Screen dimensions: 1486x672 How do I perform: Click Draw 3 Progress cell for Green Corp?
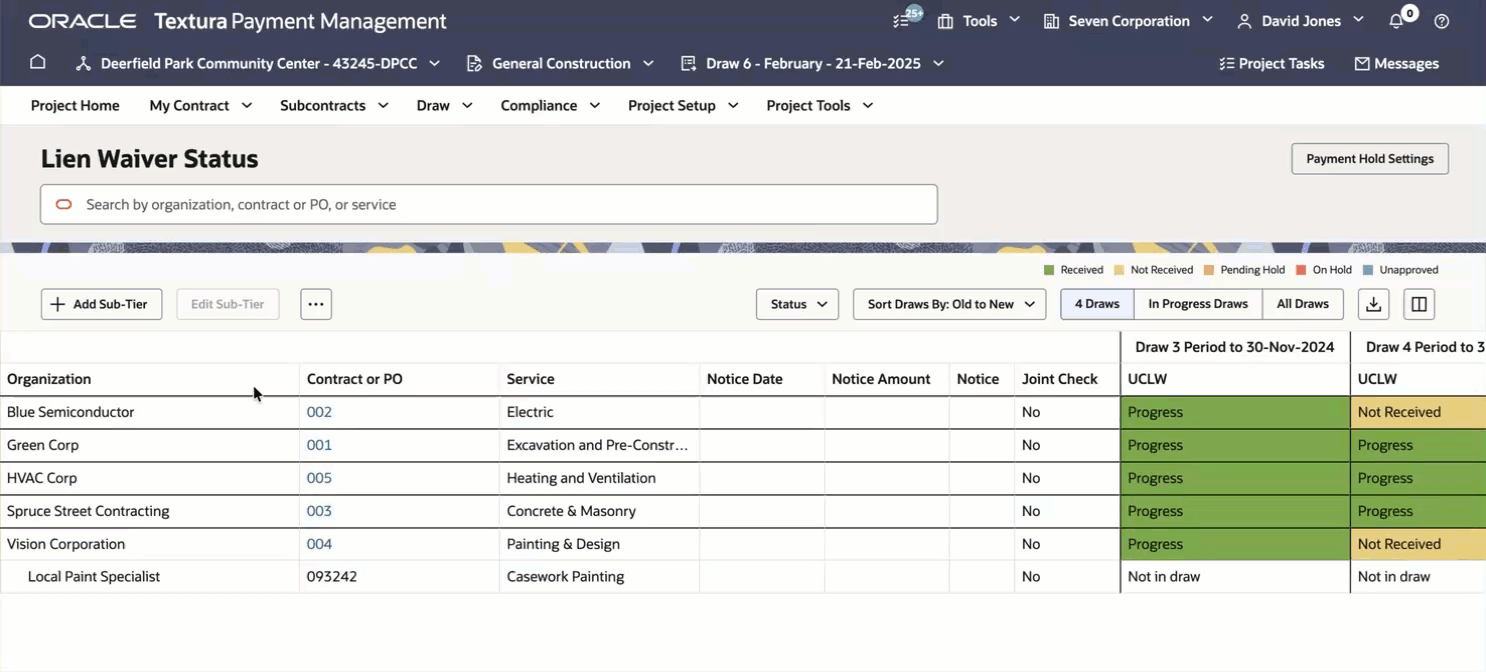click(1235, 445)
